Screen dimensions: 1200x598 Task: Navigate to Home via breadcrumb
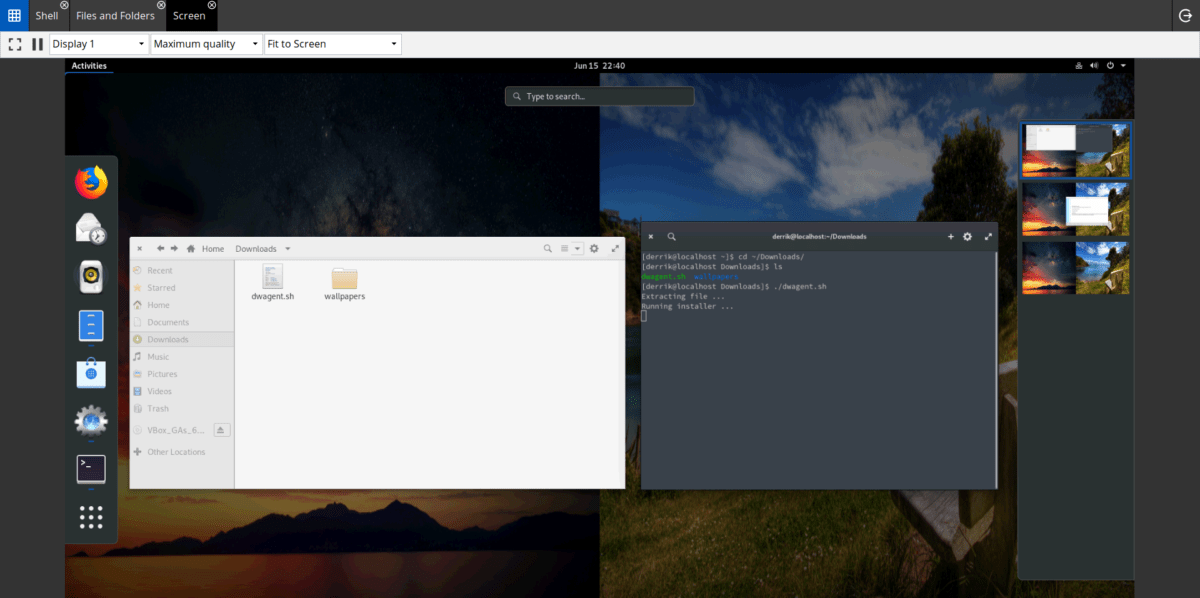point(213,248)
